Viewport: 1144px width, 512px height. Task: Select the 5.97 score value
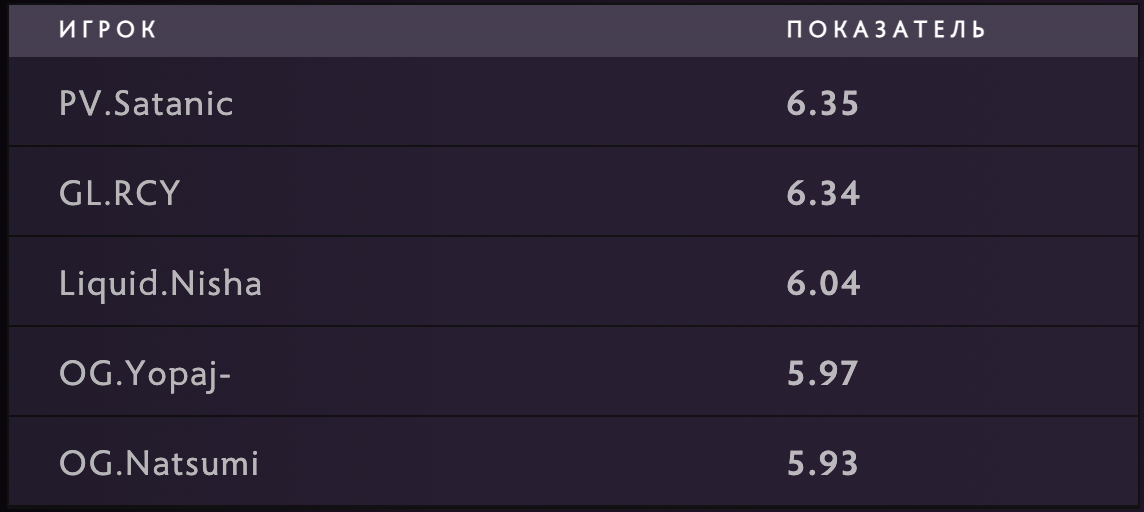(822, 374)
